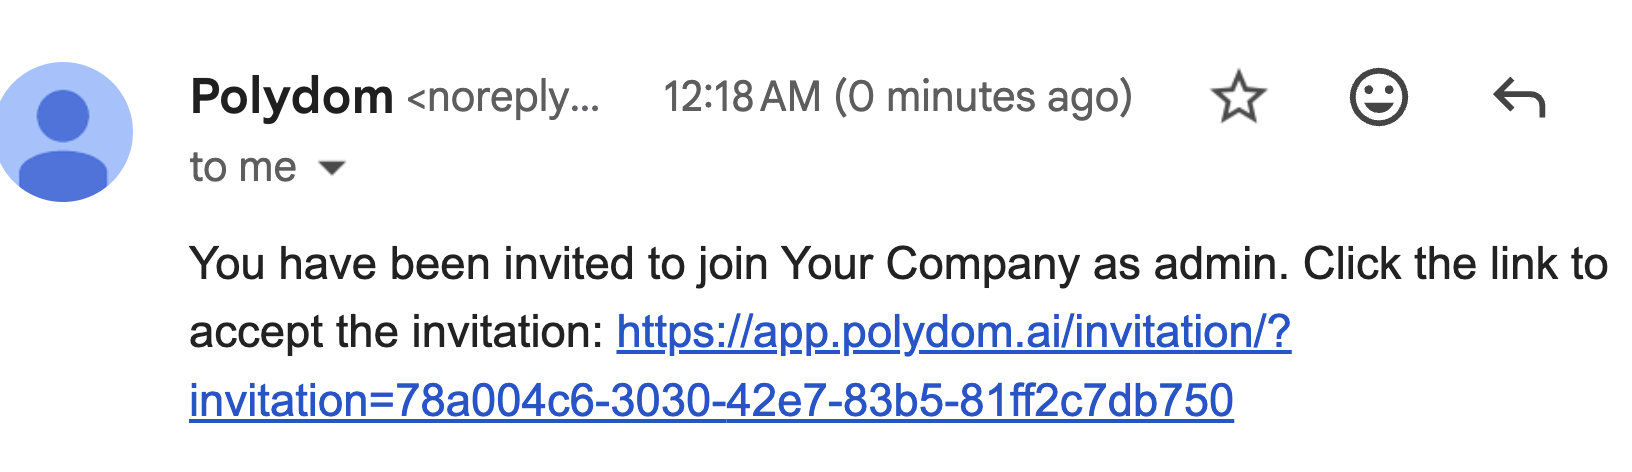
Task: Open the sender's profile avatar
Action: (65, 132)
